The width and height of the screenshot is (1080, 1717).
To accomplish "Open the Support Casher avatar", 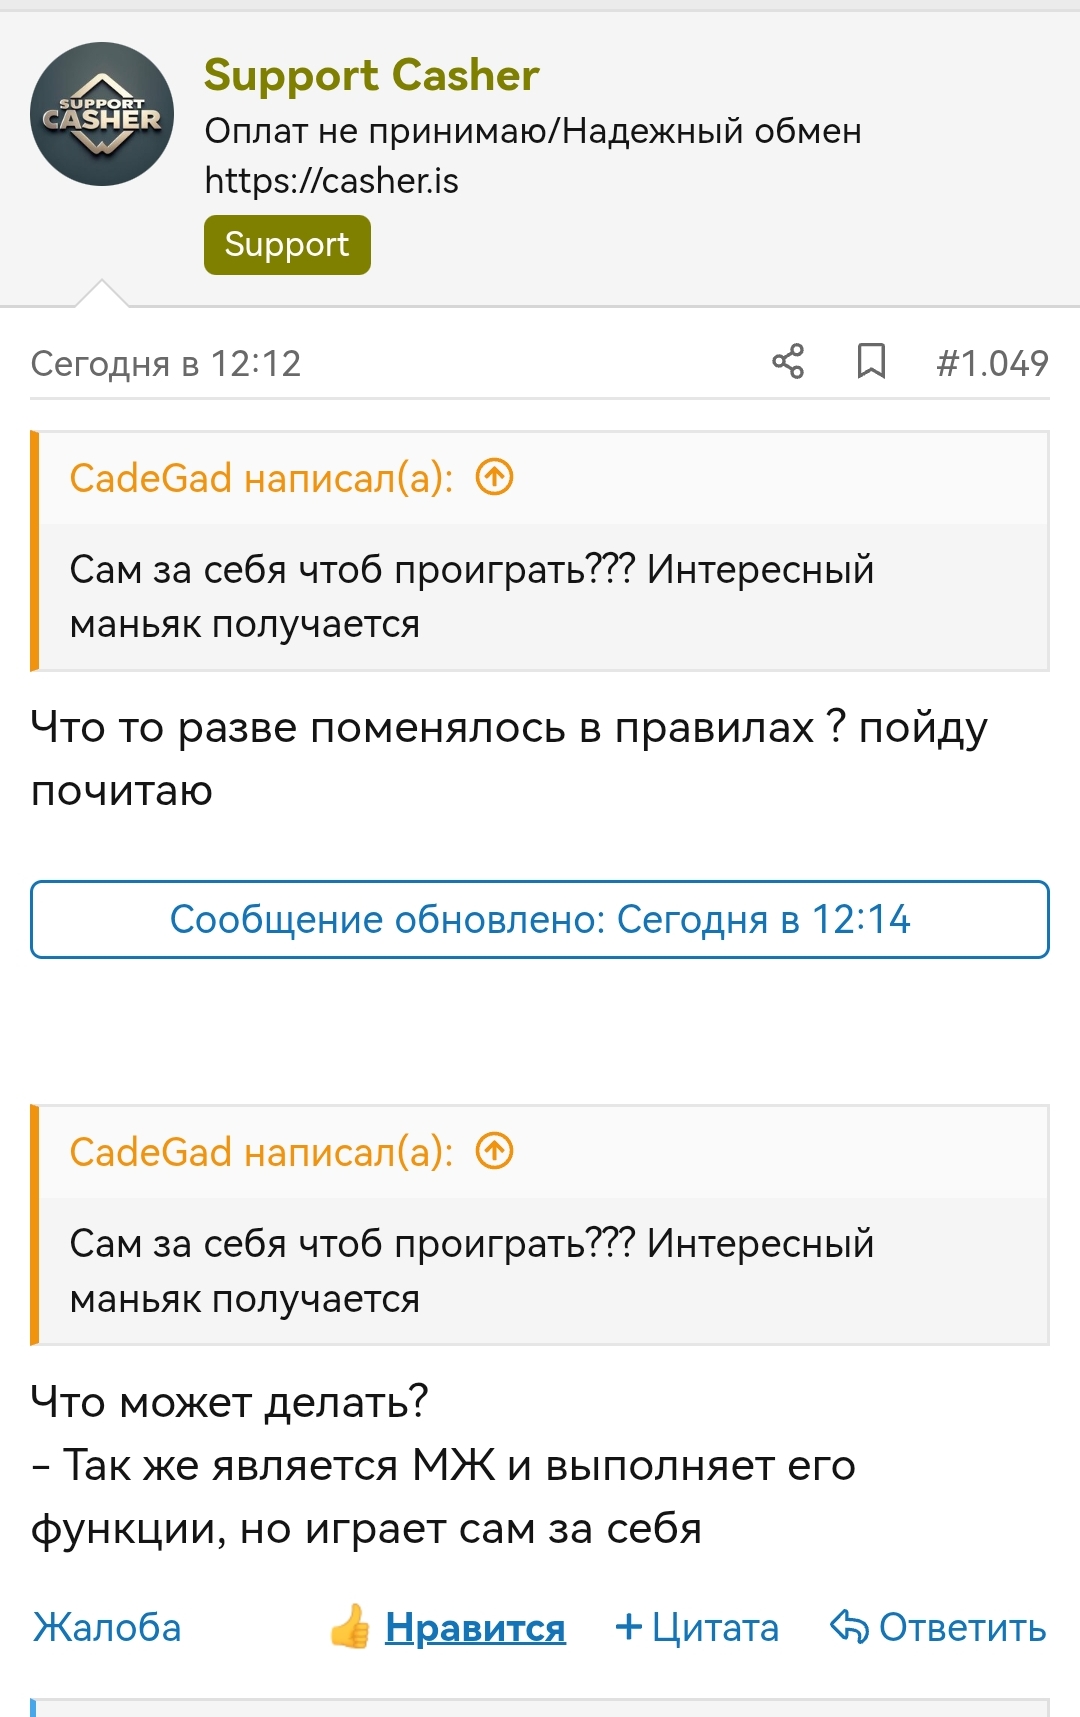I will click(102, 114).
